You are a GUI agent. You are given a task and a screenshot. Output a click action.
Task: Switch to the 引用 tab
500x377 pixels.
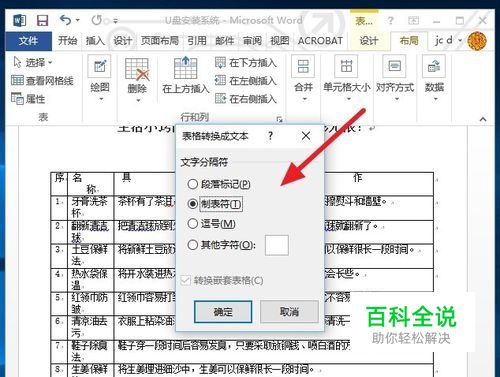click(x=197, y=41)
